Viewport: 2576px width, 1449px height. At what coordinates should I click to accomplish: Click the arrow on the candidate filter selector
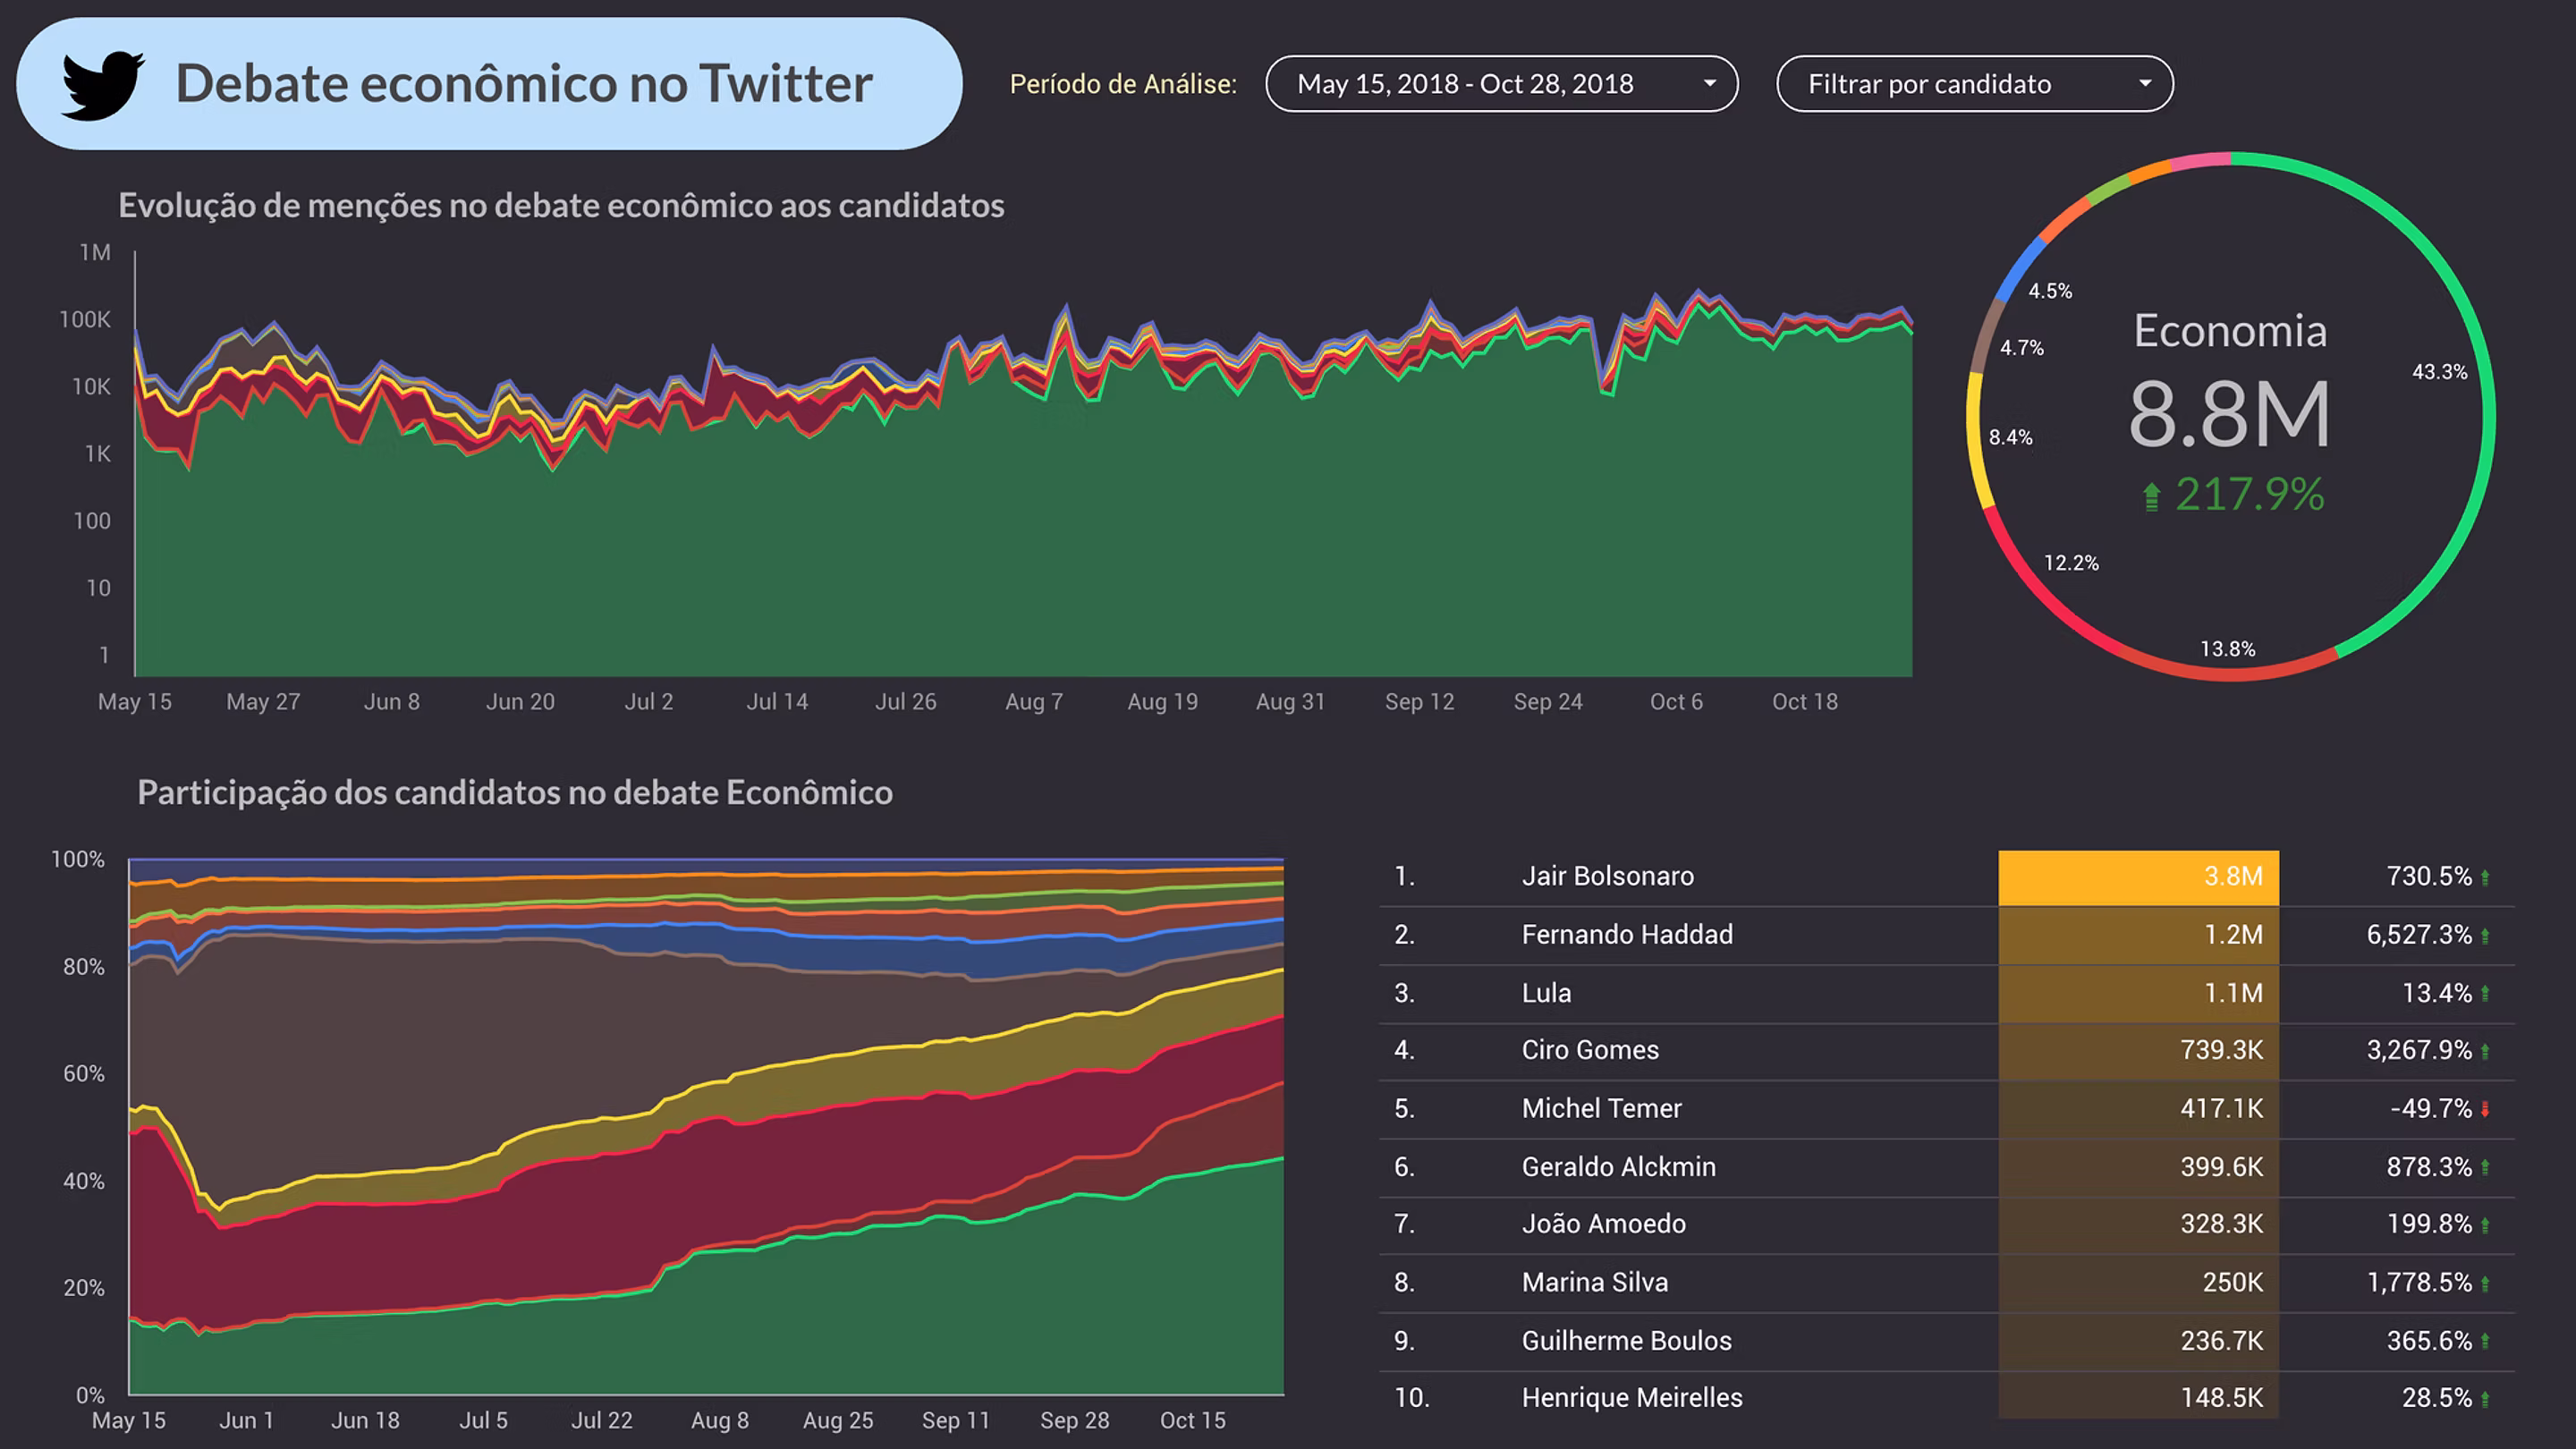click(2145, 84)
